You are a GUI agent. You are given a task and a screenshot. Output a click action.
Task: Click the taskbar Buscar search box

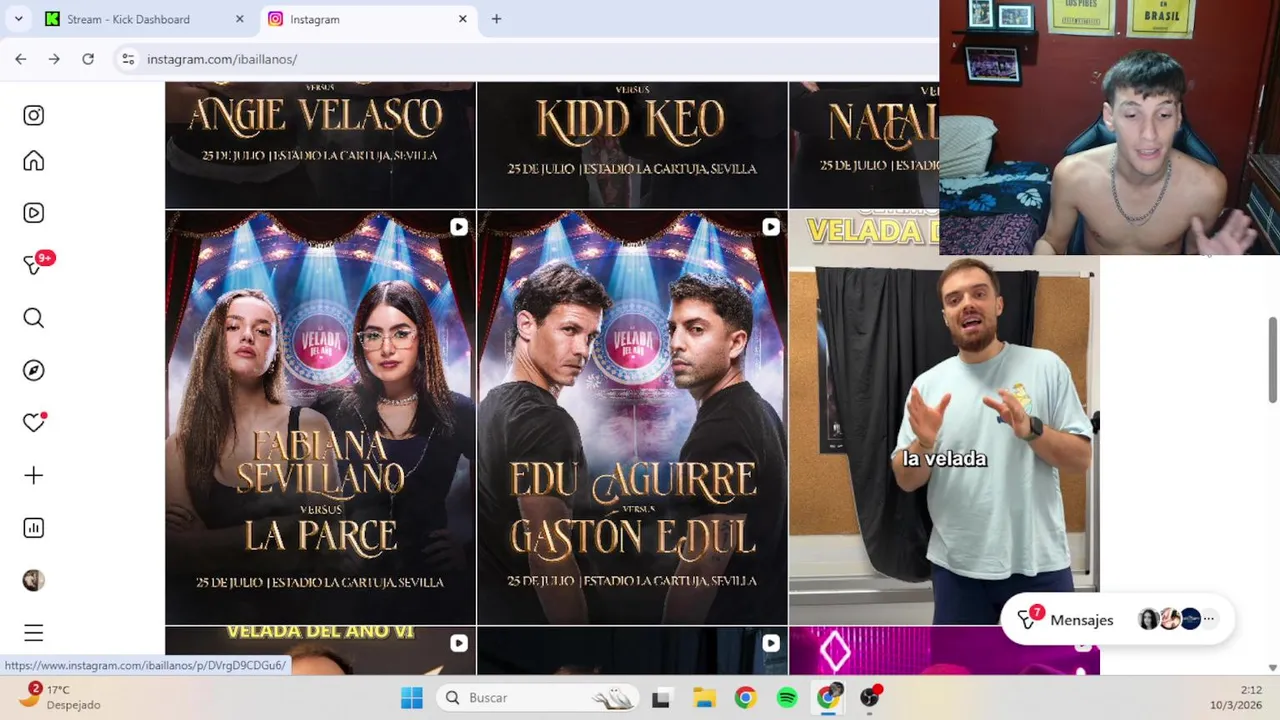point(537,698)
